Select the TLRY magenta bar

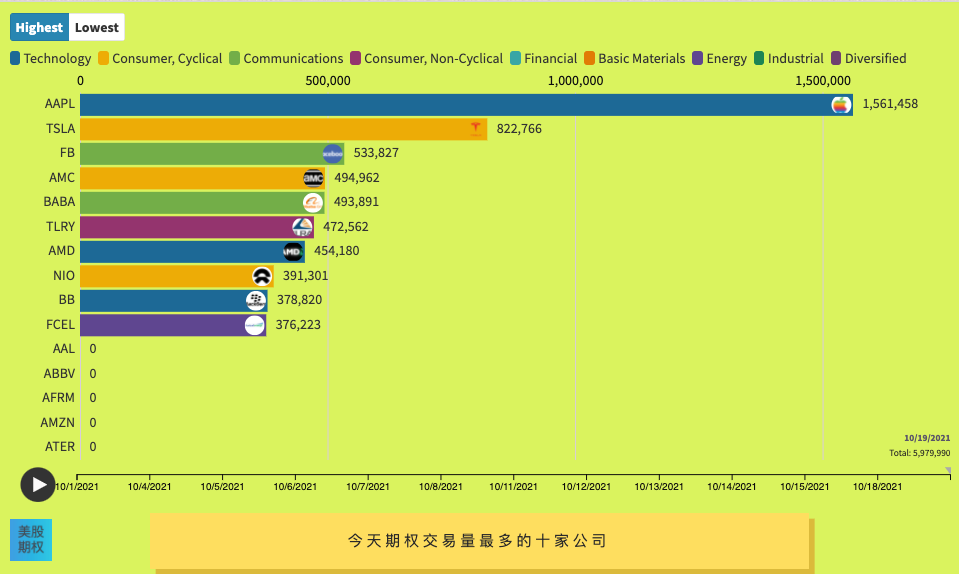click(x=197, y=227)
